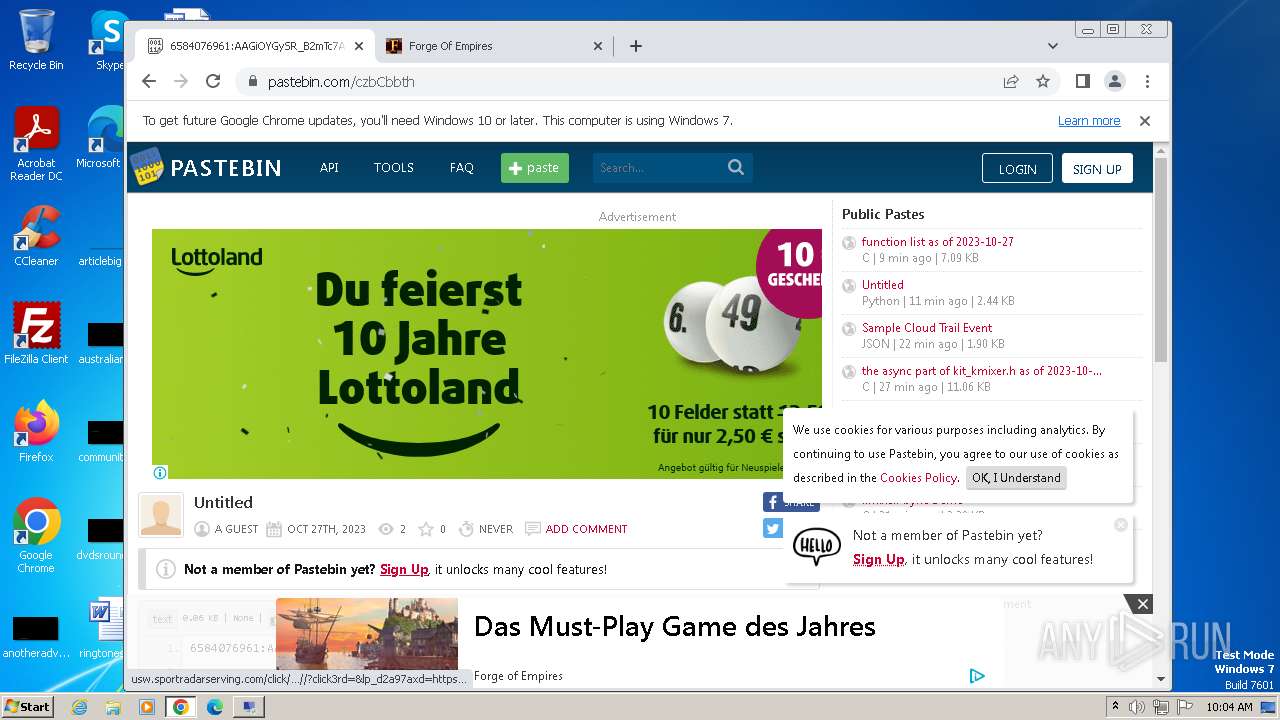The image size is (1280, 720).
Task: Open a new tab with plus button
Action: (636, 46)
